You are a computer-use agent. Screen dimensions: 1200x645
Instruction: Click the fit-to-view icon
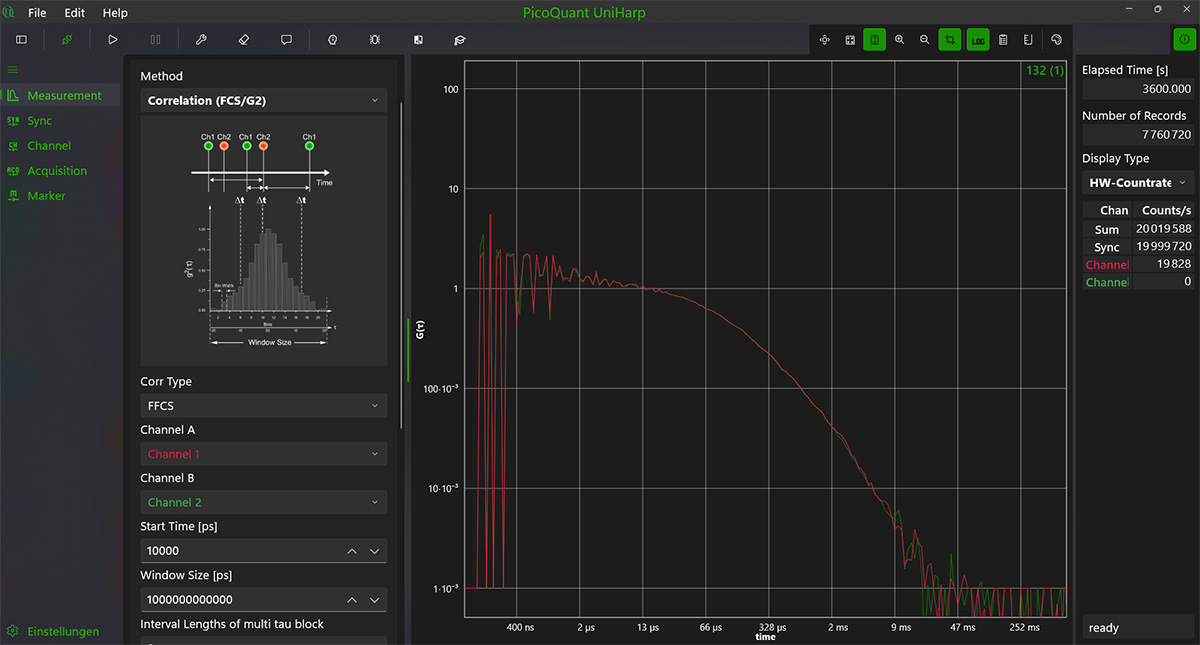point(850,40)
